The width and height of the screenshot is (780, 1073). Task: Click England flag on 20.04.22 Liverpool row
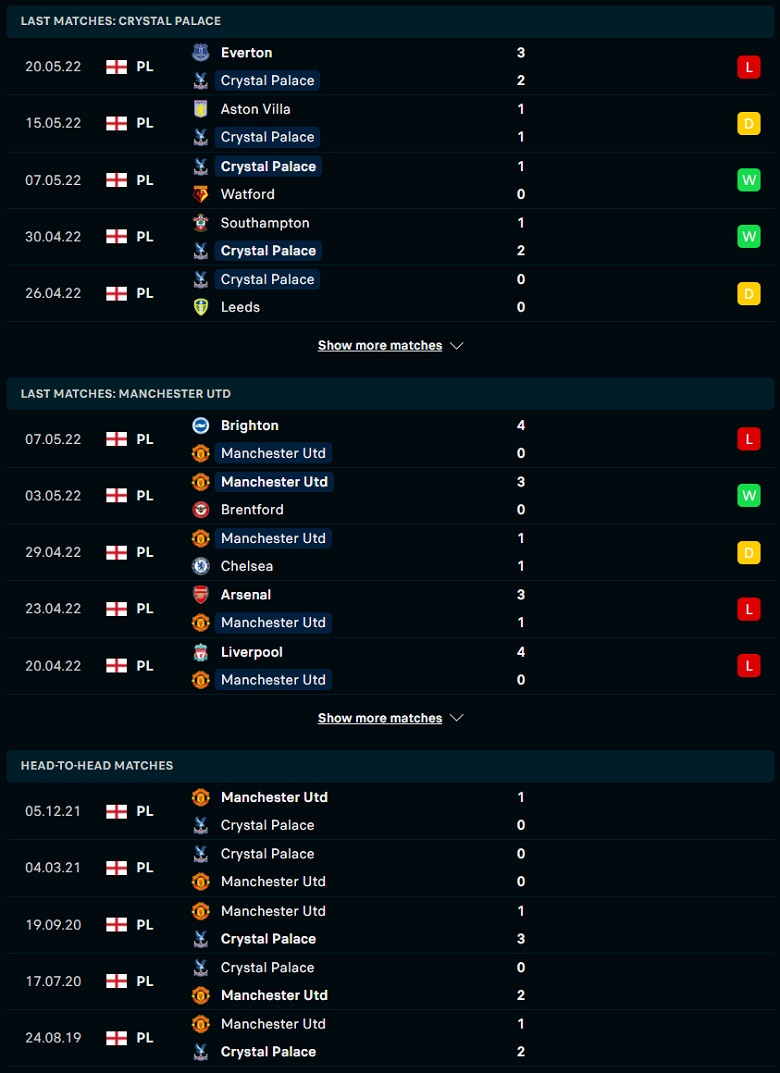(116, 666)
